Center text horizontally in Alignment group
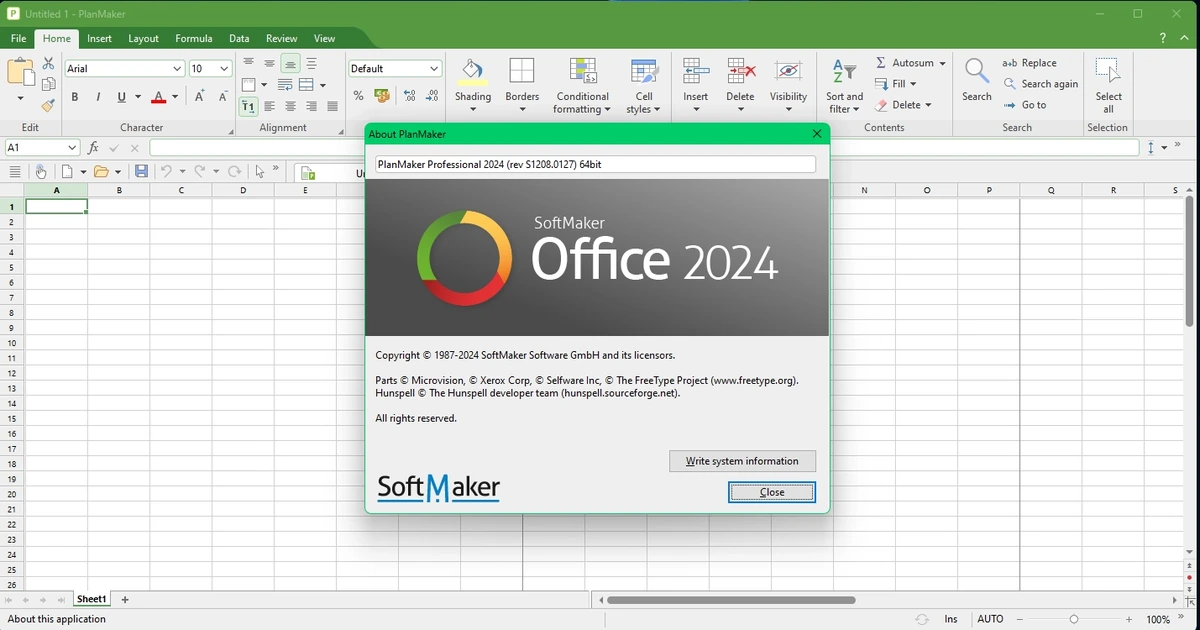Screen dimensions: 1200x630 coord(291,106)
